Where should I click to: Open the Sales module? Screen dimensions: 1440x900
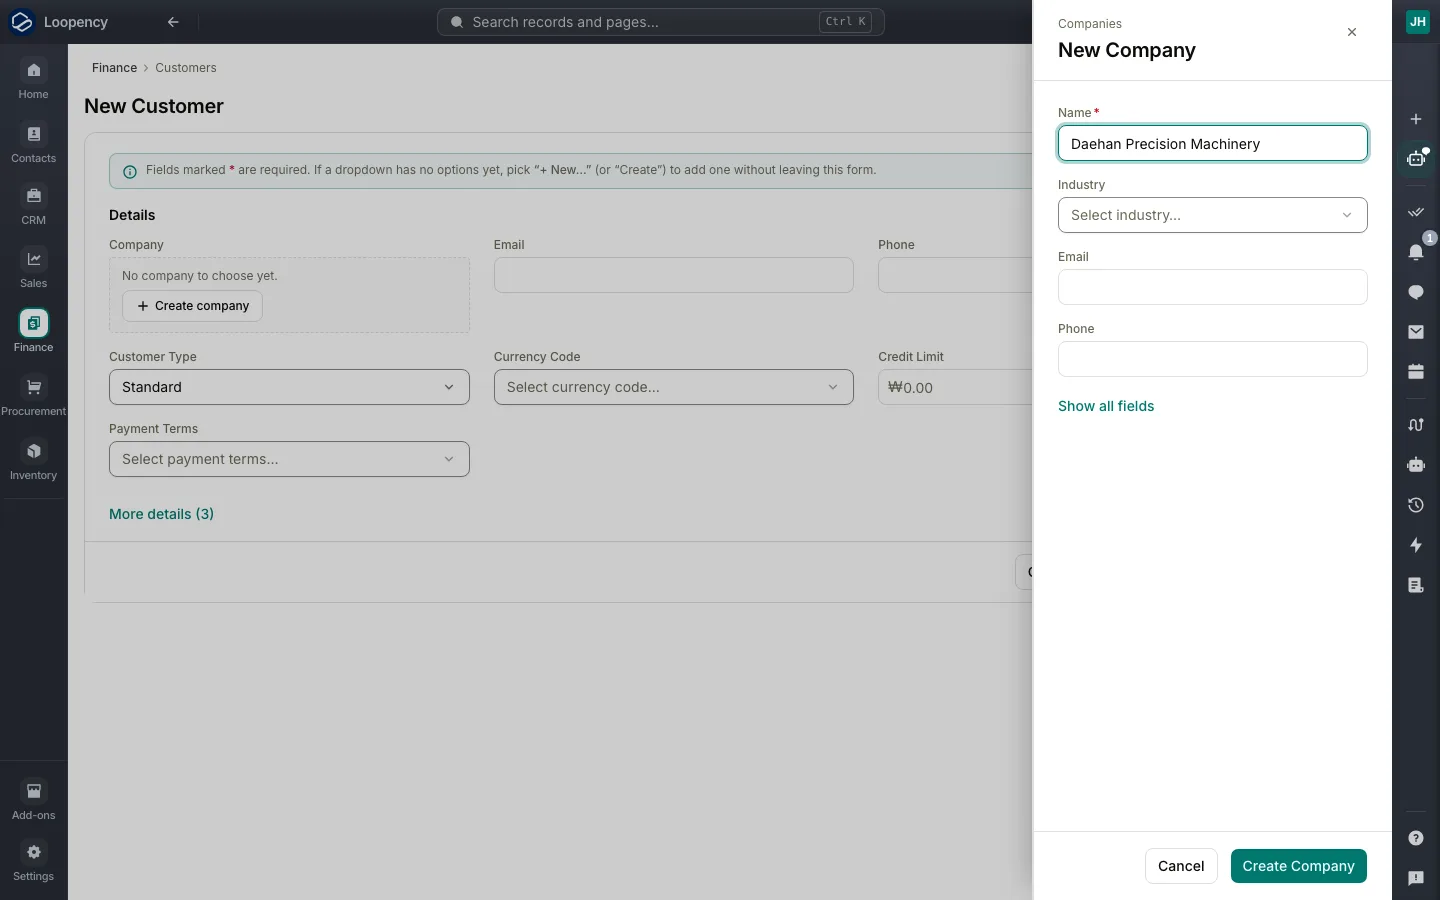[33, 269]
